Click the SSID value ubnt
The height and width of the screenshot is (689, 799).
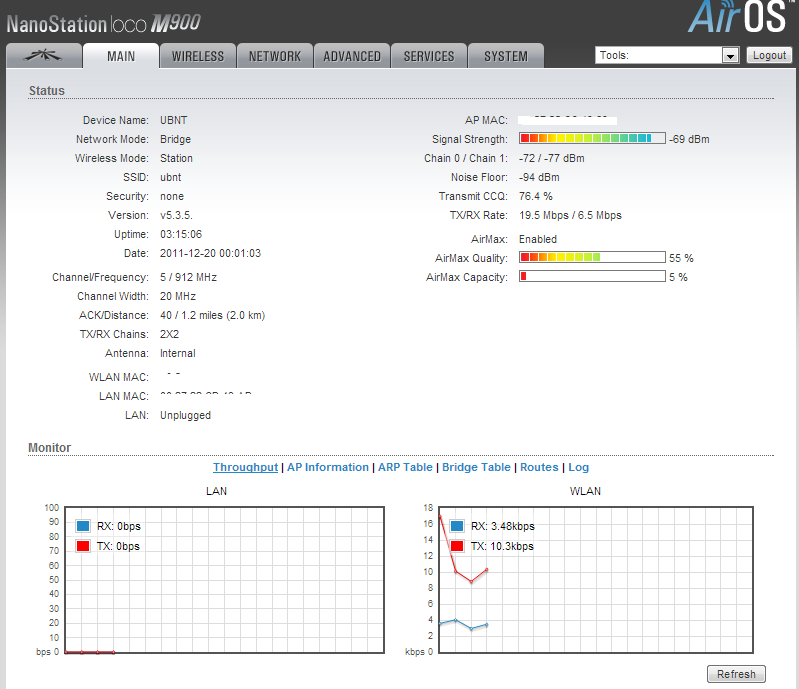tap(171, 177)
